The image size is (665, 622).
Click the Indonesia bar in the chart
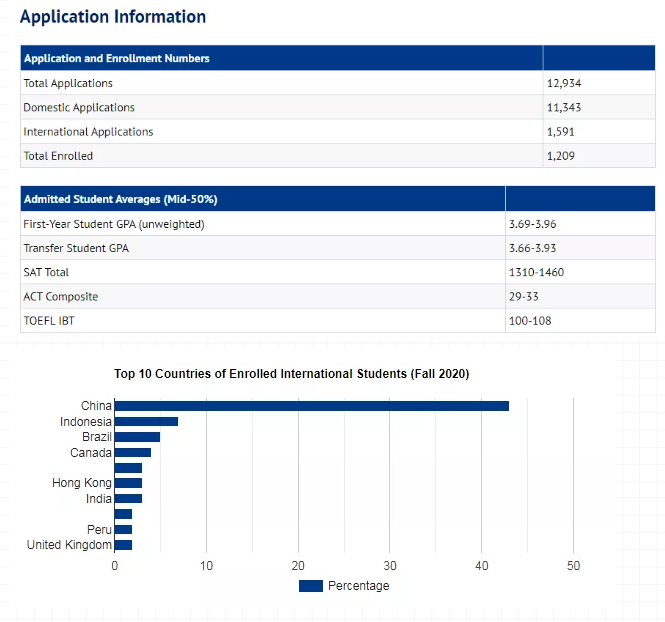coord(146,421)
